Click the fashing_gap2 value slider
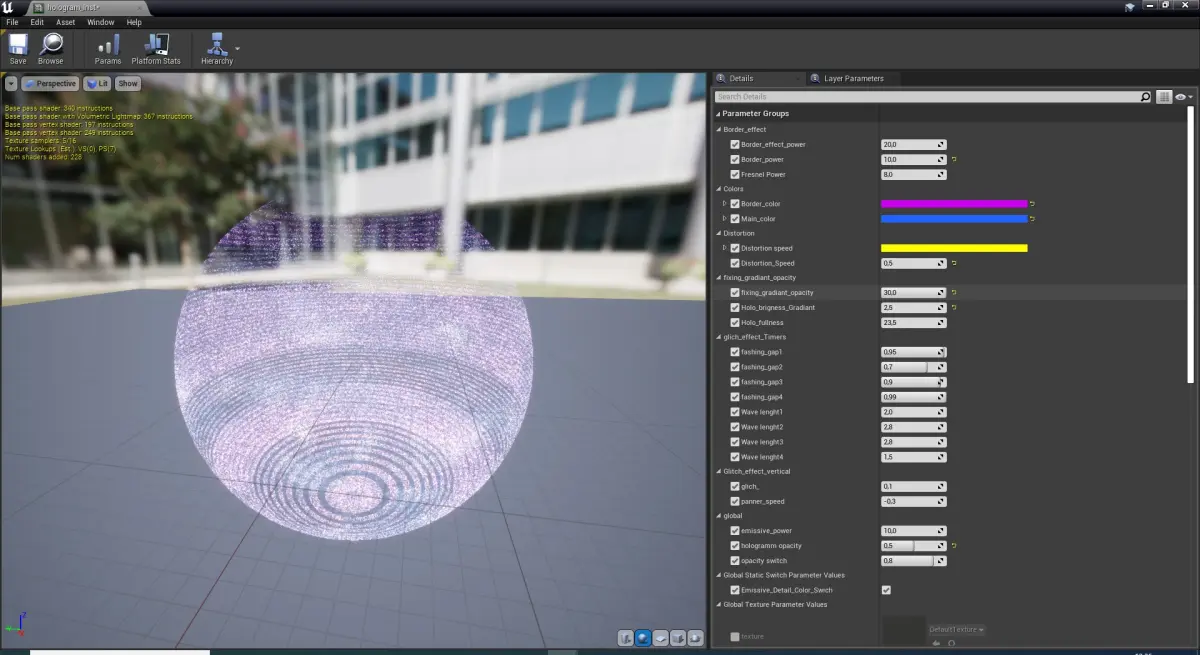The width and height of the screenshot is (1200, 655). point(913,367)
